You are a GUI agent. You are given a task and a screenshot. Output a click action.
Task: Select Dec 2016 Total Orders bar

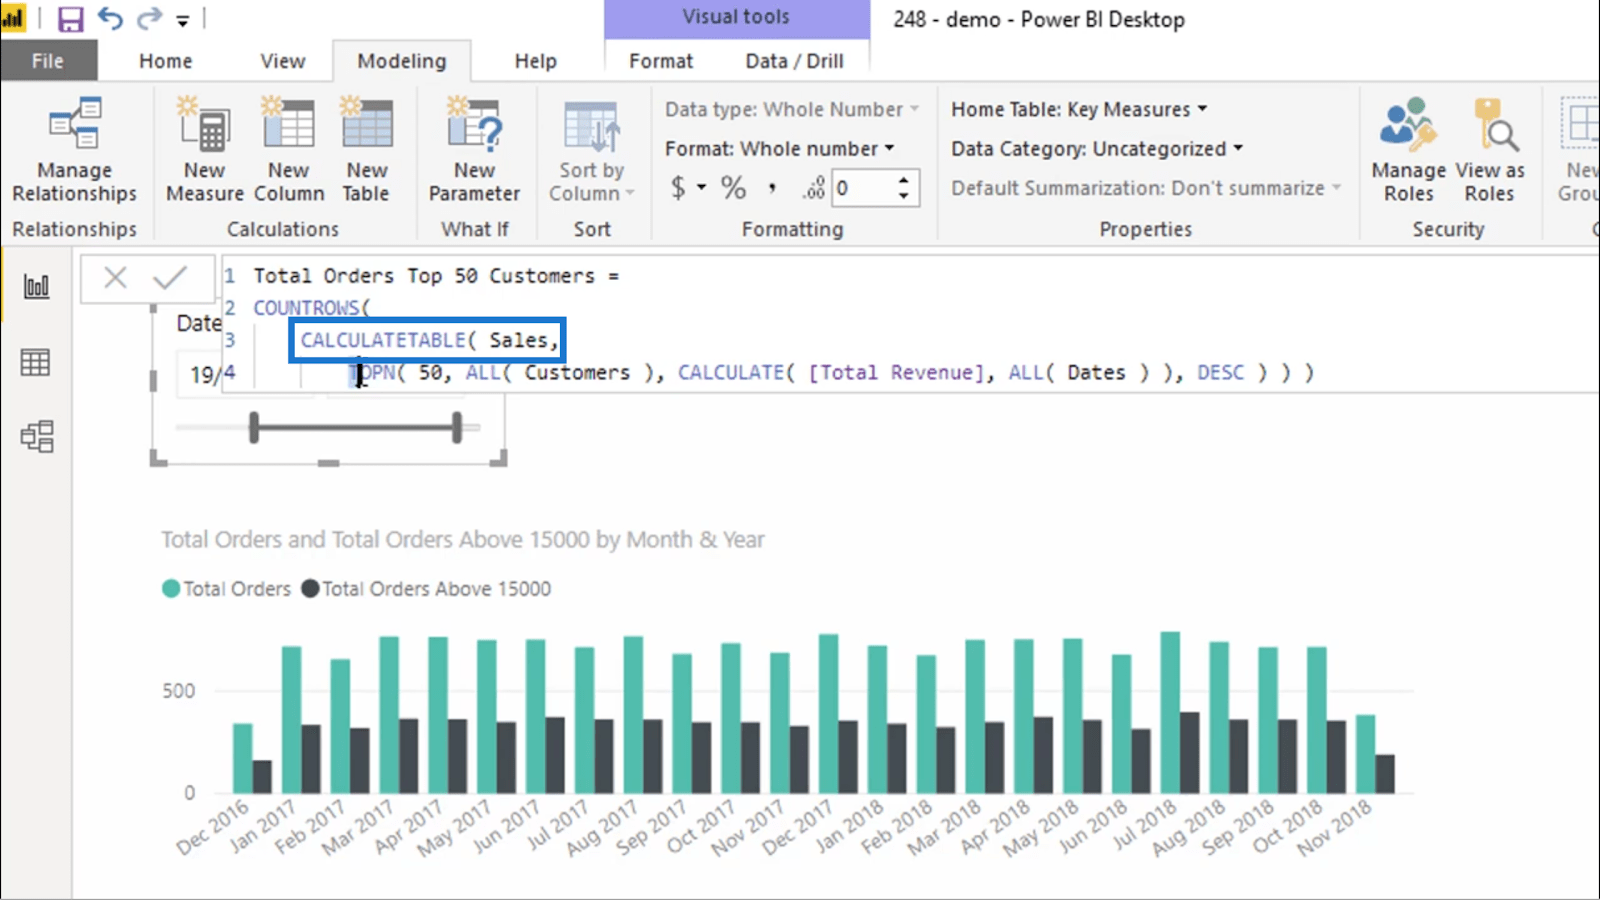[242, 758]
